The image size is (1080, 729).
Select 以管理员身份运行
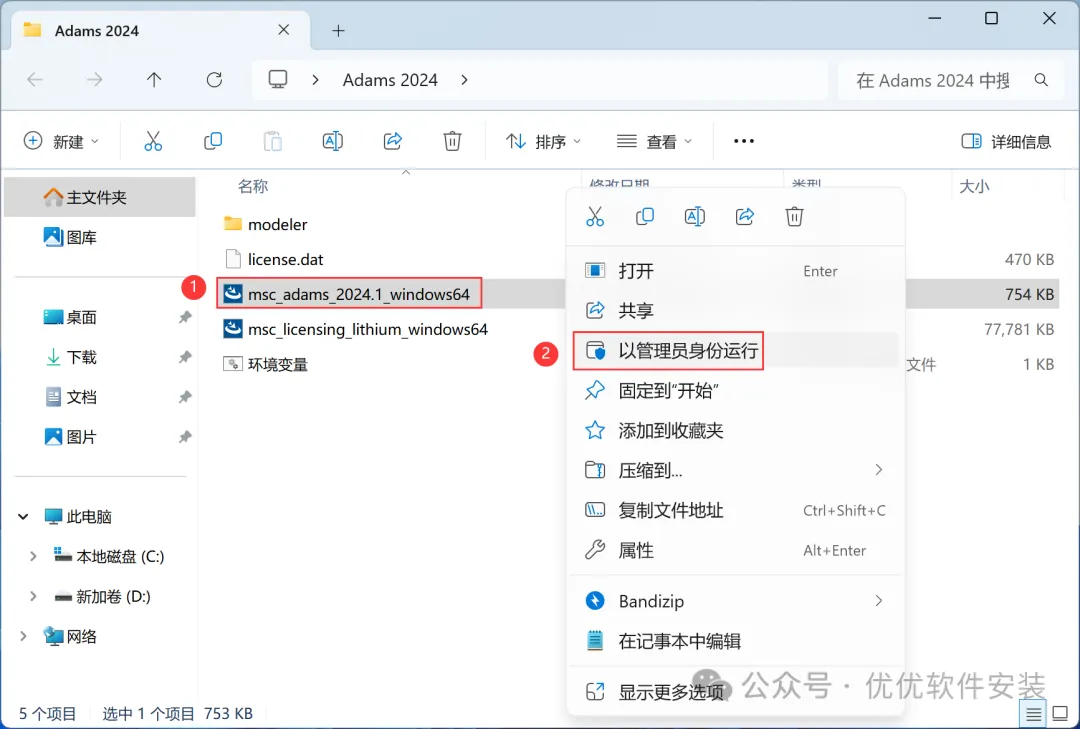[x=735, y=351]
